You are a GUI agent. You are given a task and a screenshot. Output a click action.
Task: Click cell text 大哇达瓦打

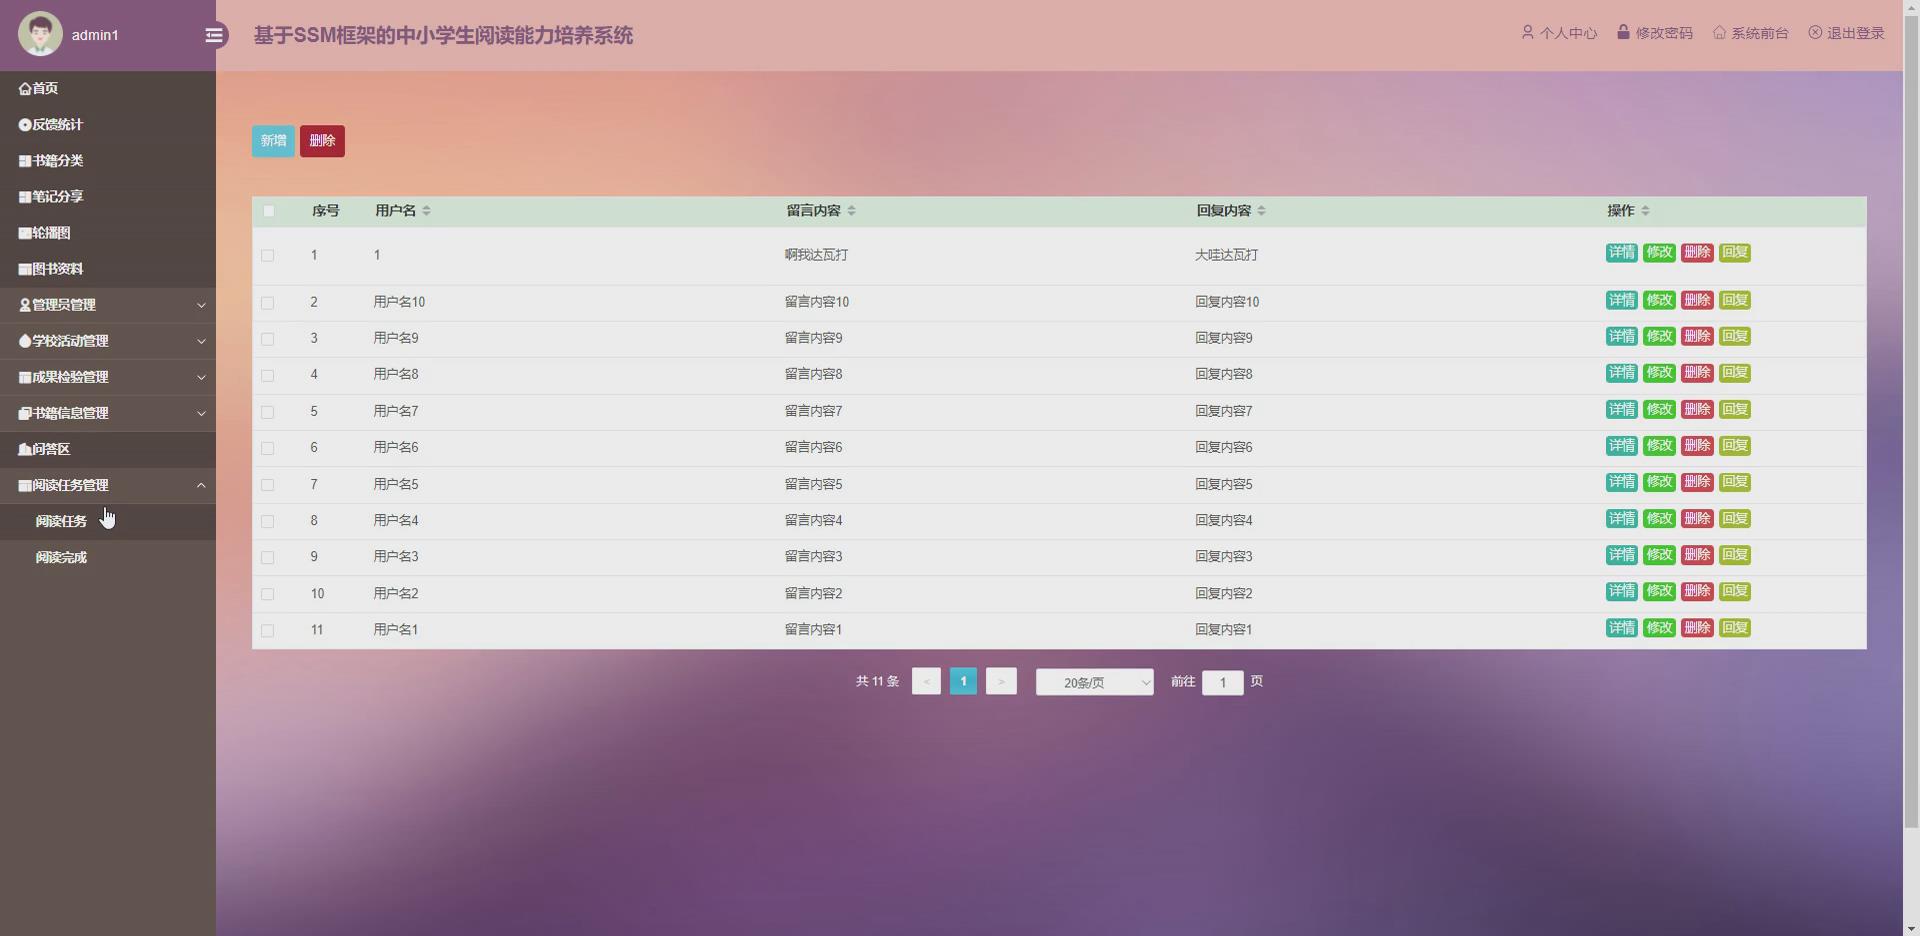click(x=1227, y=255)
